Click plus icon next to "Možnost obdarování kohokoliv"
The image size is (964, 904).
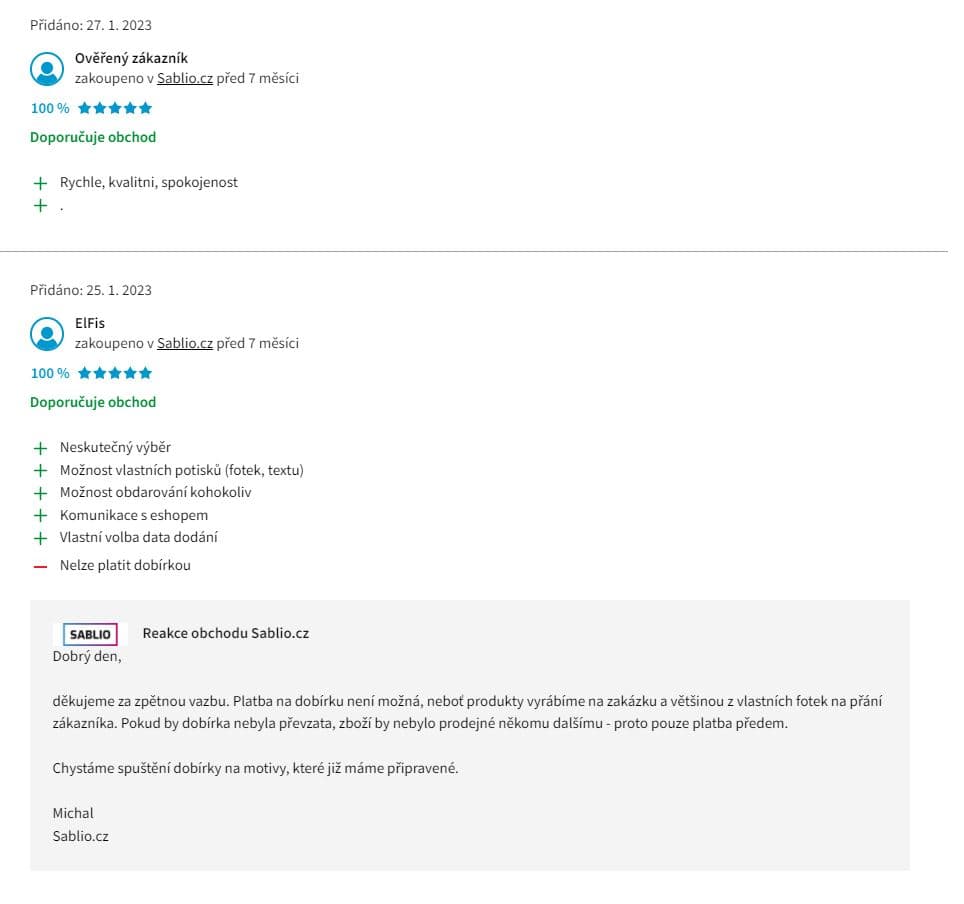[x=40, y=493]
